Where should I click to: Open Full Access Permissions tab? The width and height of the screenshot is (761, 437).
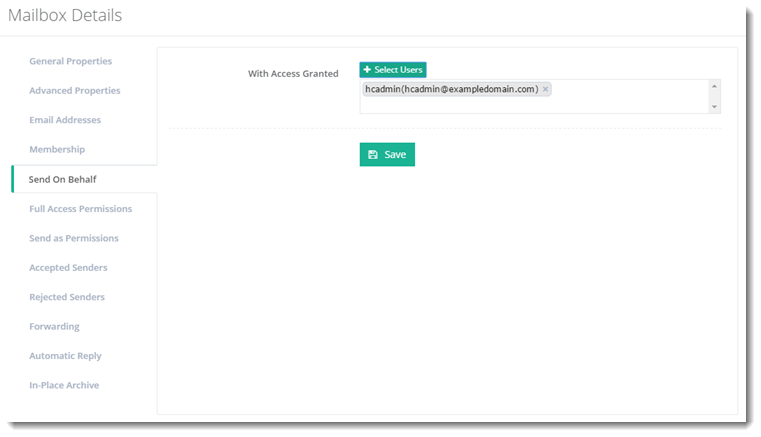coord(80,209)
